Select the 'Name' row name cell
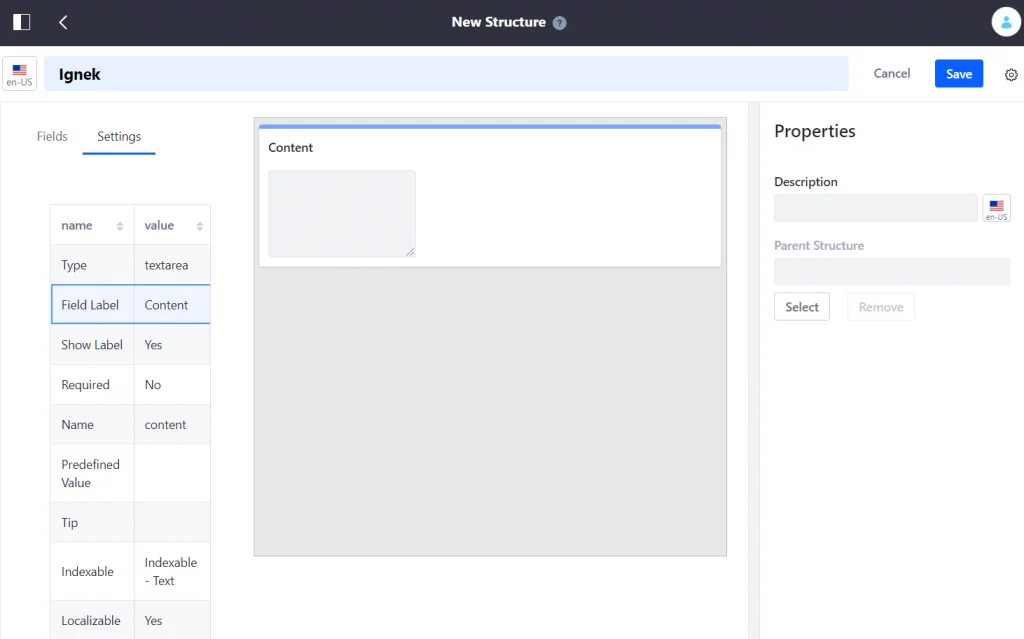 (x=92, y=424)
